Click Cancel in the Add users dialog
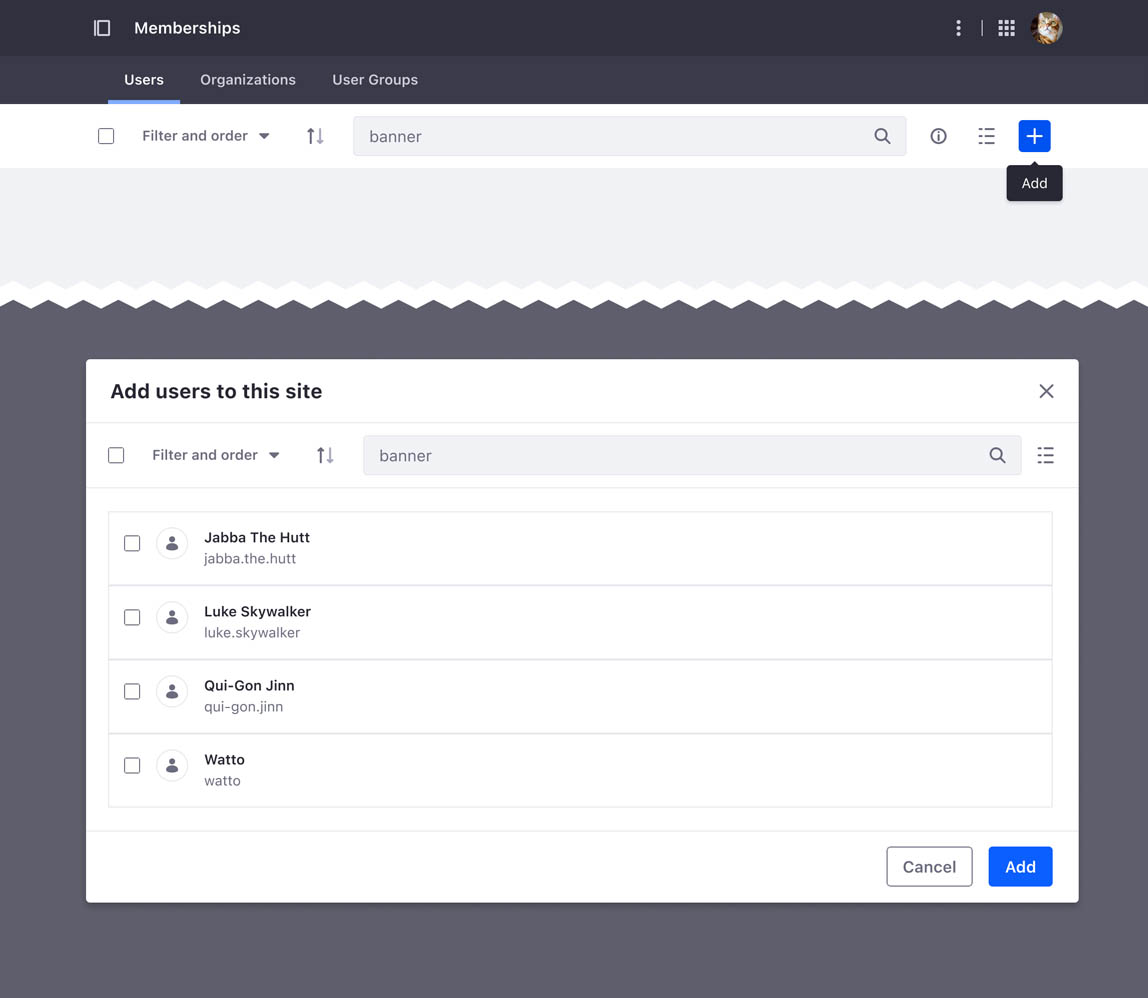The image size is (1148, 998). pos(929,867)
